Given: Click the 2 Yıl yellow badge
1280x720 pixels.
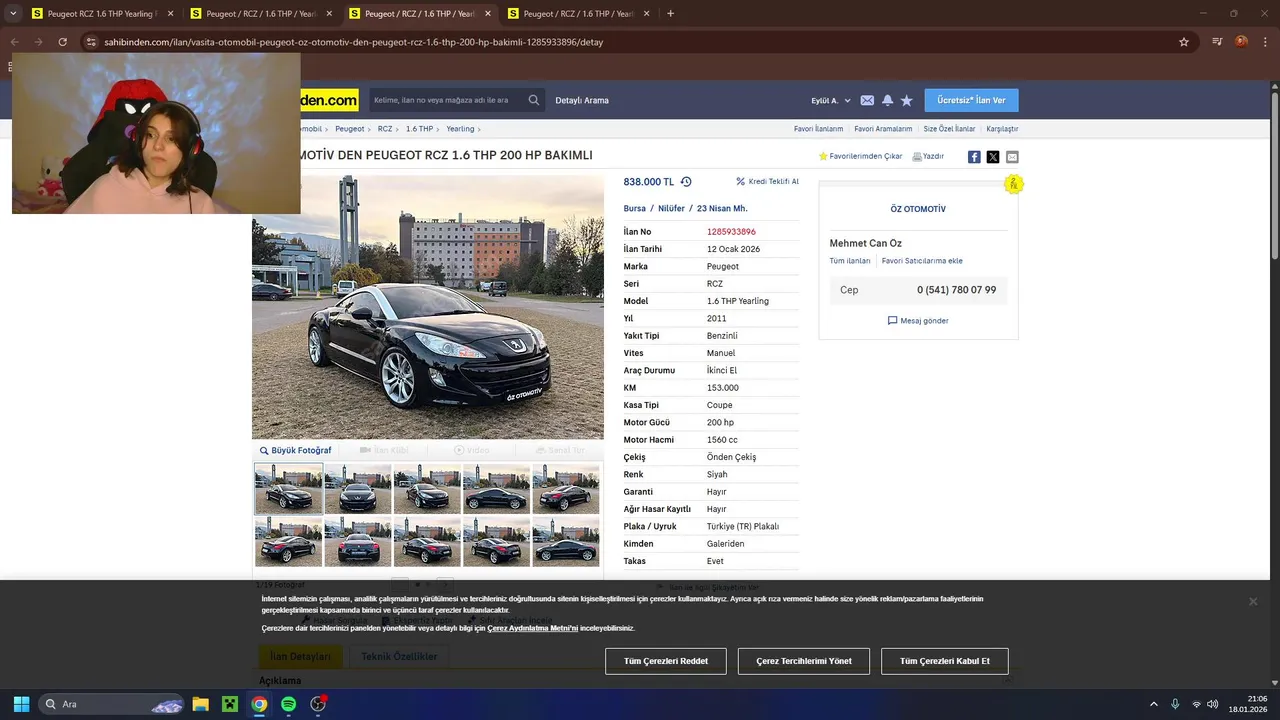Looking at the screenshot, I should click(1013, 184).
